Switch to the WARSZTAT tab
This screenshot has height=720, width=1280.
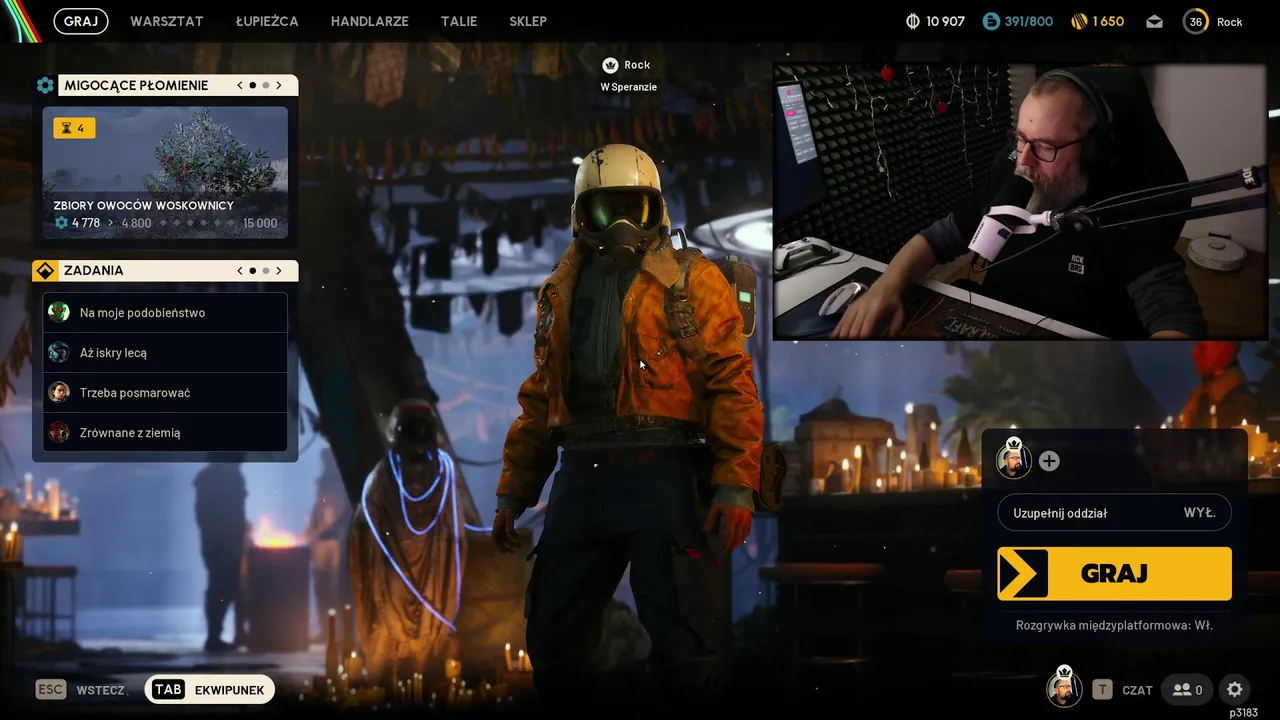pyautogui.click(x=167, y=21)
